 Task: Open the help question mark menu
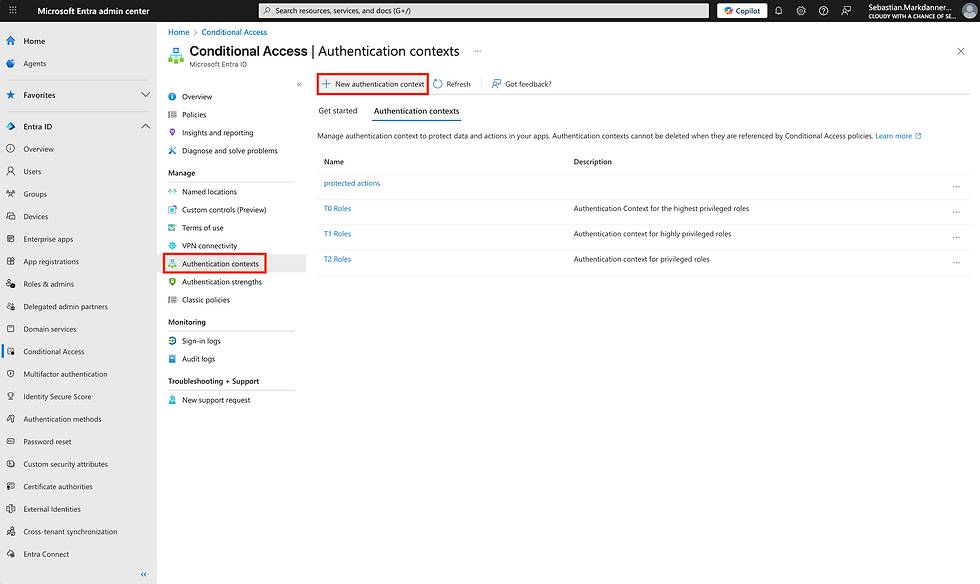(x=823, y=11)
